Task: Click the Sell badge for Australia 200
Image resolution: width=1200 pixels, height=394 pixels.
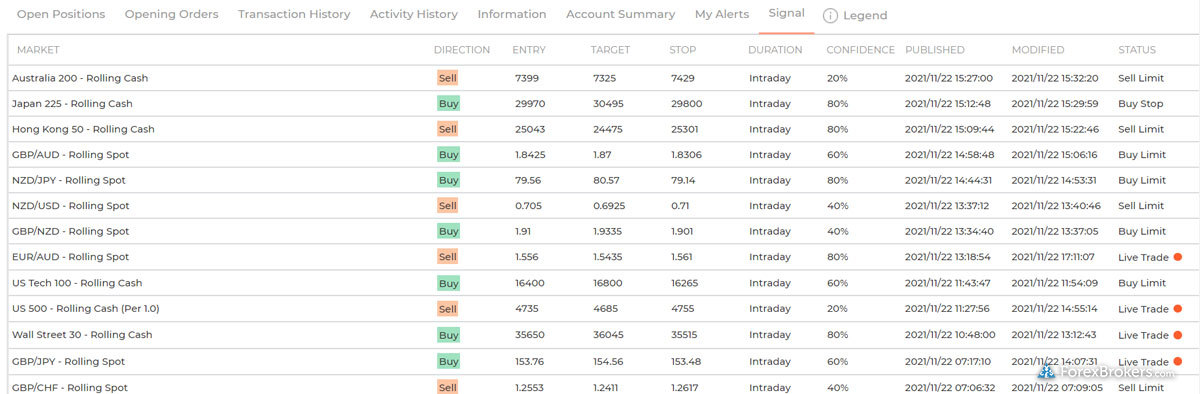Action: [447, 78]
